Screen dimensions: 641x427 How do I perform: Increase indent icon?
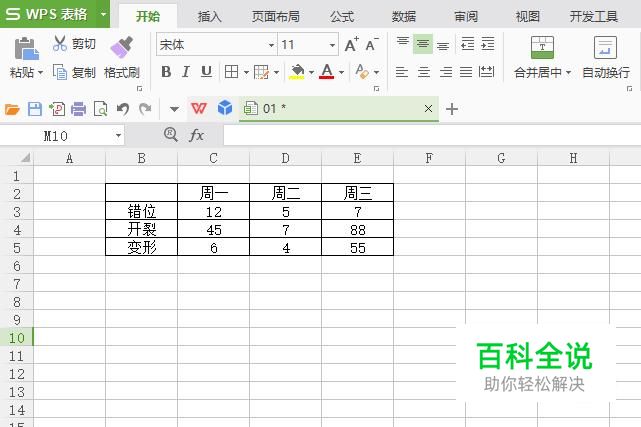(488, 43)
